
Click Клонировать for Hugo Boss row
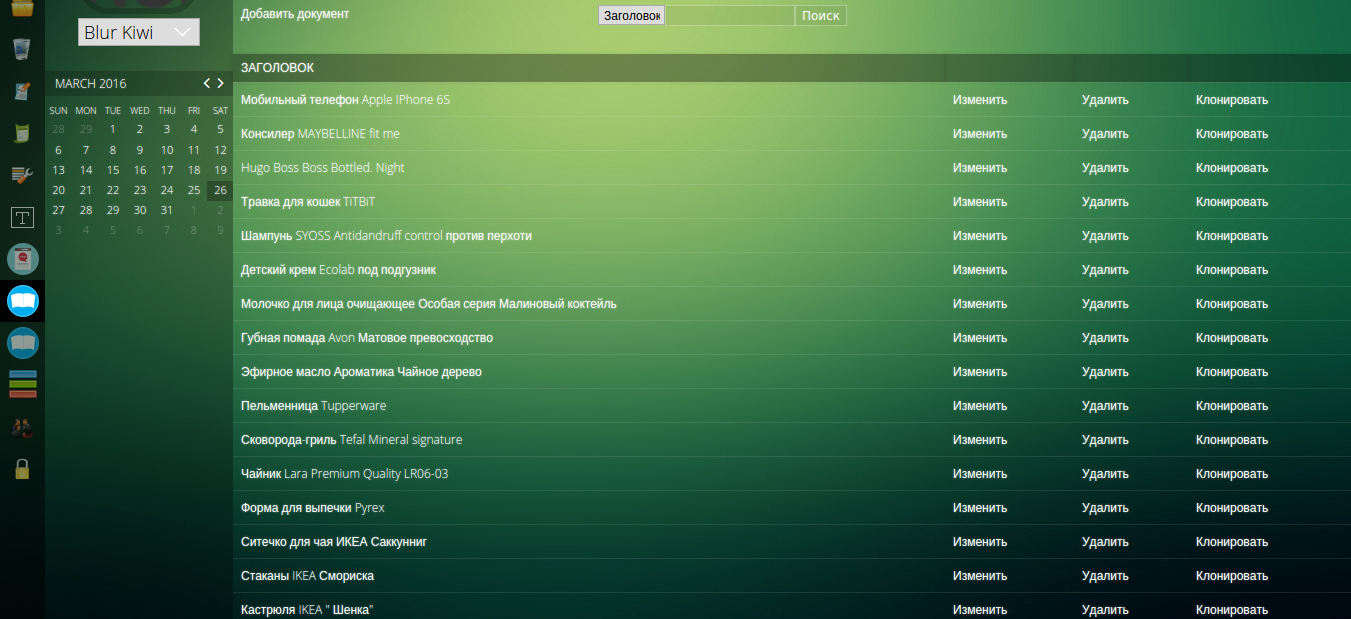tap(1232, 168)
